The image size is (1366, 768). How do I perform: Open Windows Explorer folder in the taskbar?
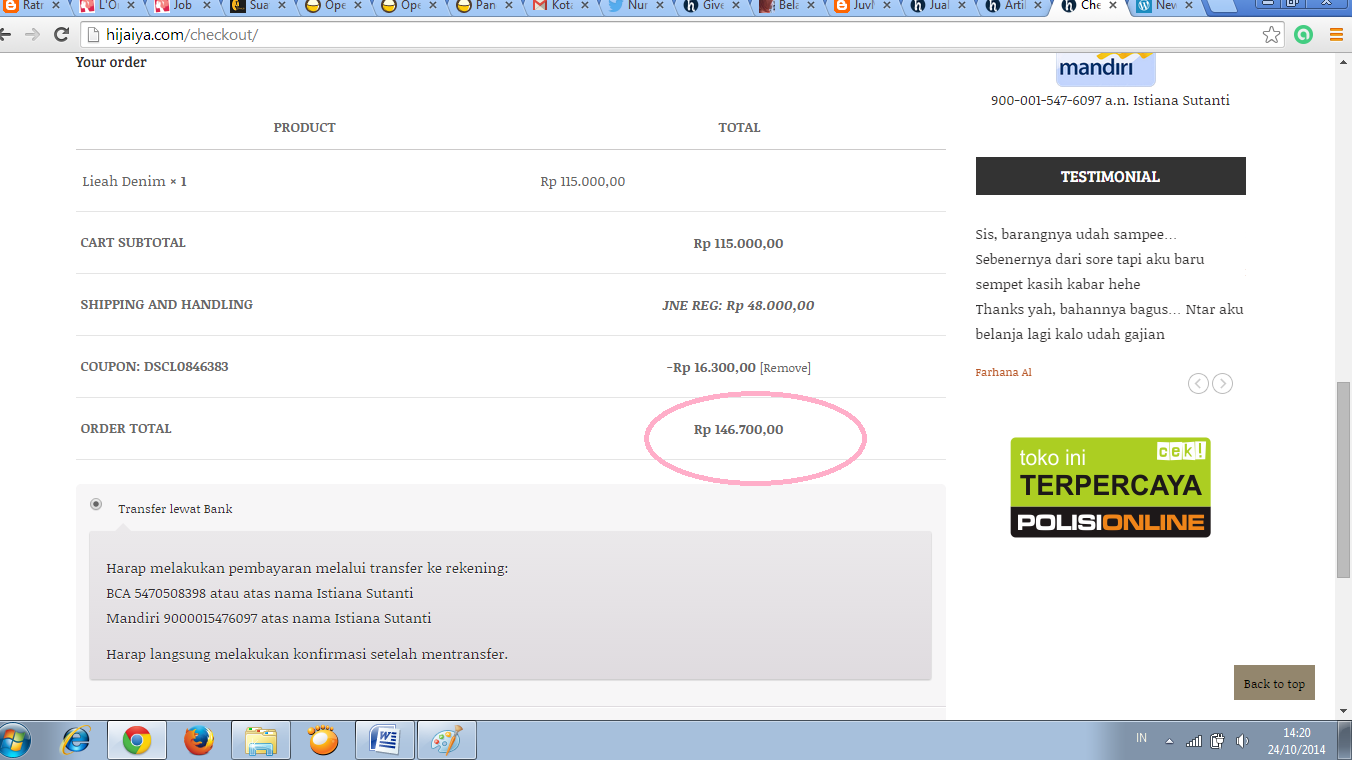[261, 741]
